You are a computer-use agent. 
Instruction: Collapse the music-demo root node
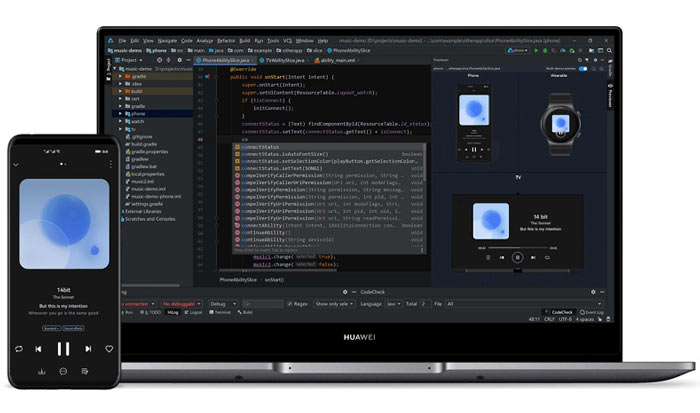115,69
